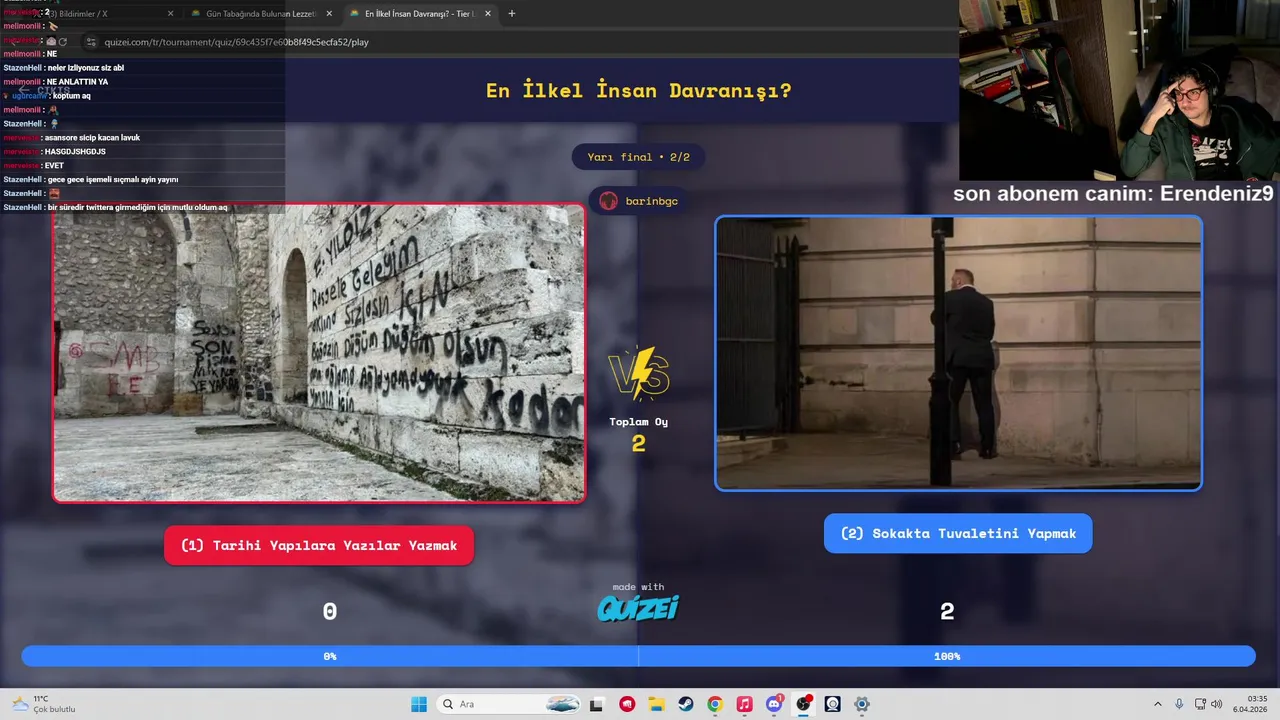
Task: Open the clock and date flyout
Action: tap(1250, 704)
